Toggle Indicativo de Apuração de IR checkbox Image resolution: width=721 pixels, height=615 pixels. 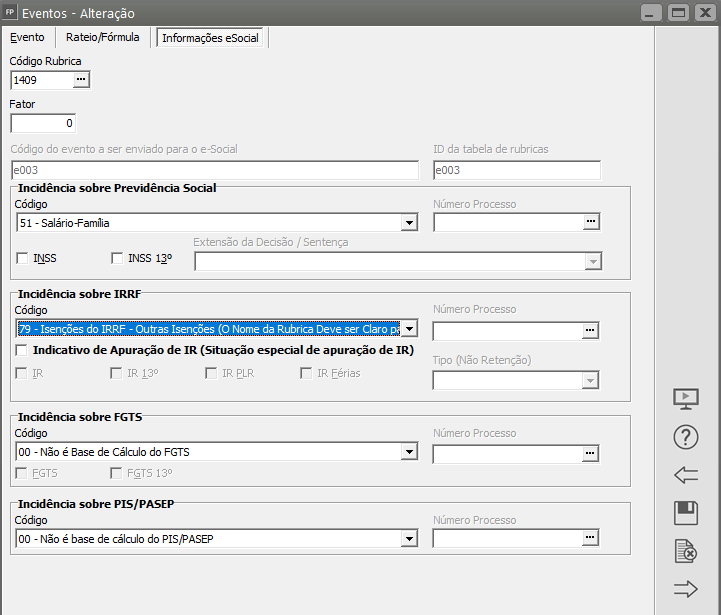point(23,351)
